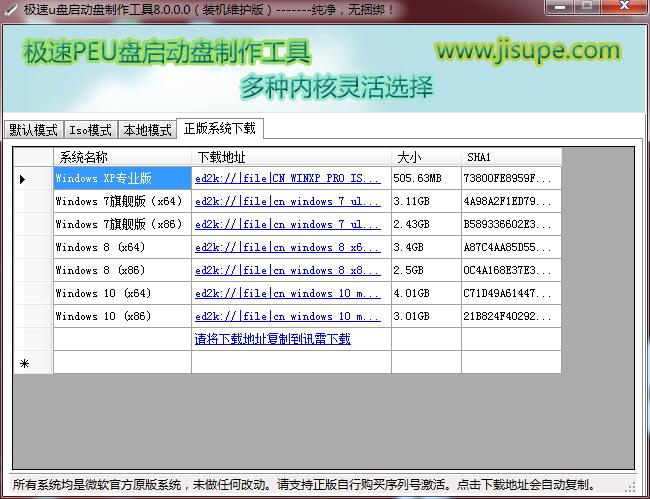Maximize the window
Viewport: 650px width, 499px height.
[587, 6]
